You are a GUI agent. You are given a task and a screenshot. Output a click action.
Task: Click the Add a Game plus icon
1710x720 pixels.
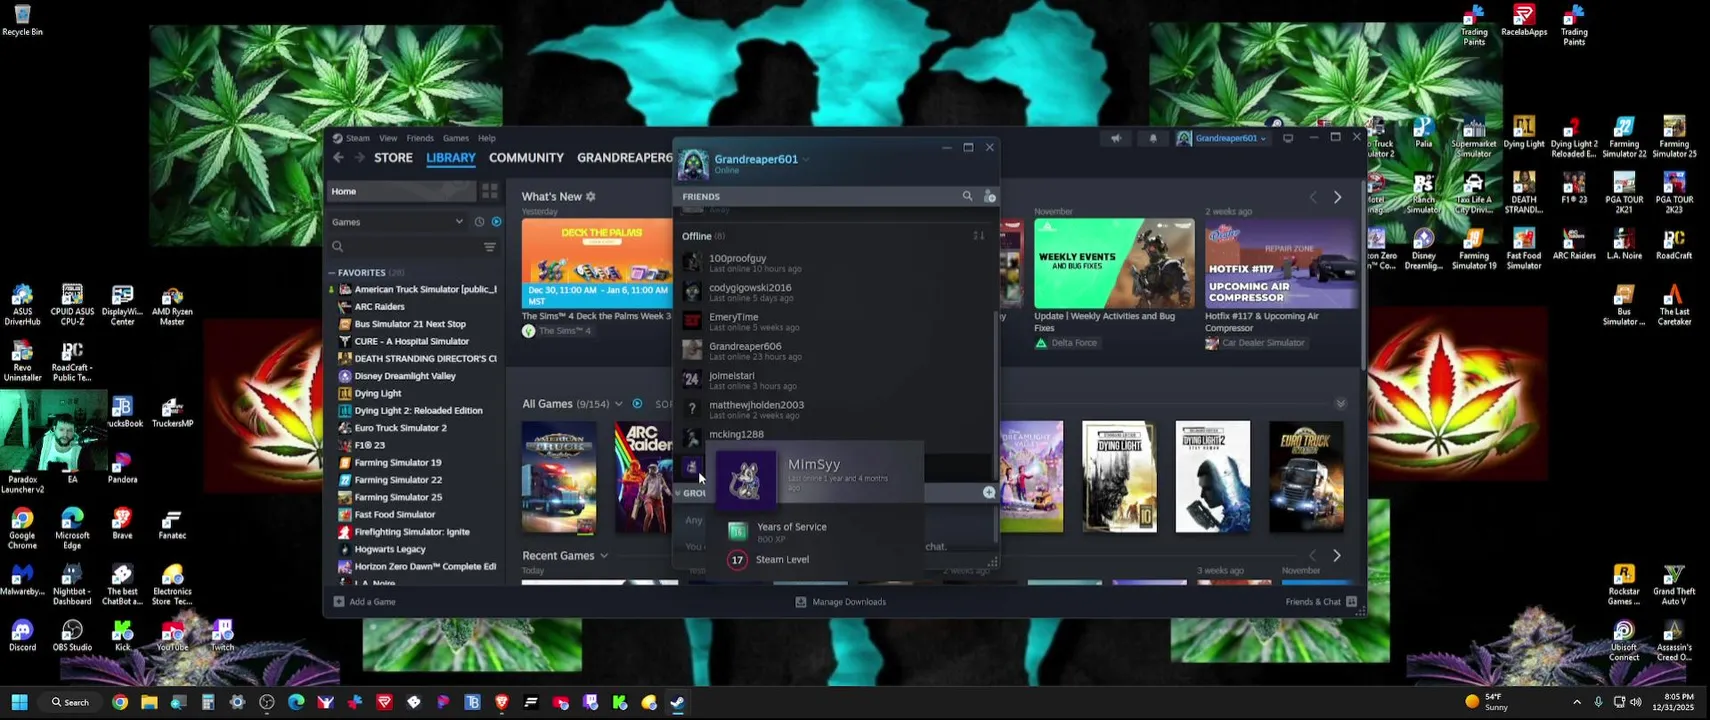click(339, 602)
